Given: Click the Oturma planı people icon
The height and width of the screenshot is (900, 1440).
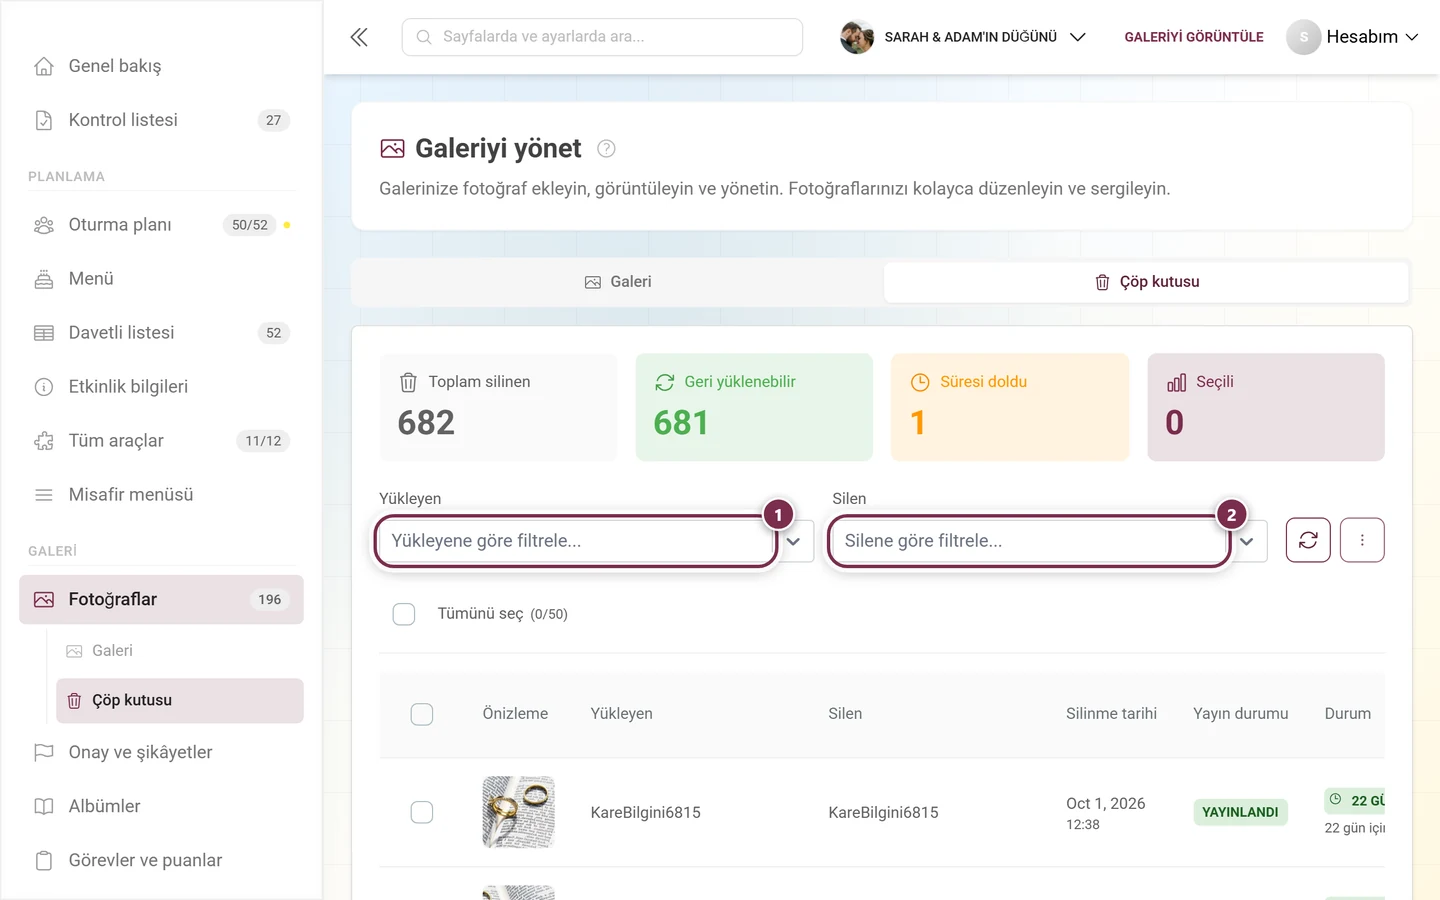Looking at the screenshot, I should [44, 225].
